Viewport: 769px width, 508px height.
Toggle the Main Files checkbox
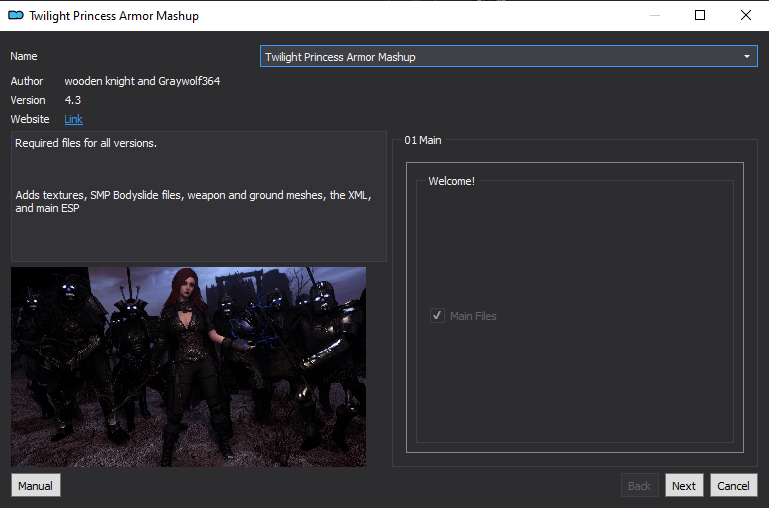click(437, 316)
